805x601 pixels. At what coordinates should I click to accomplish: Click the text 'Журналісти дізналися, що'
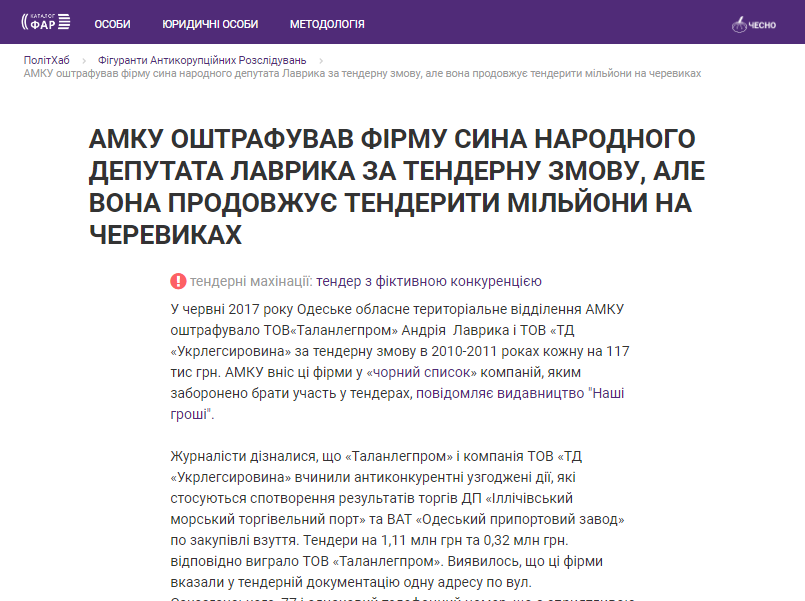(256, 456)
